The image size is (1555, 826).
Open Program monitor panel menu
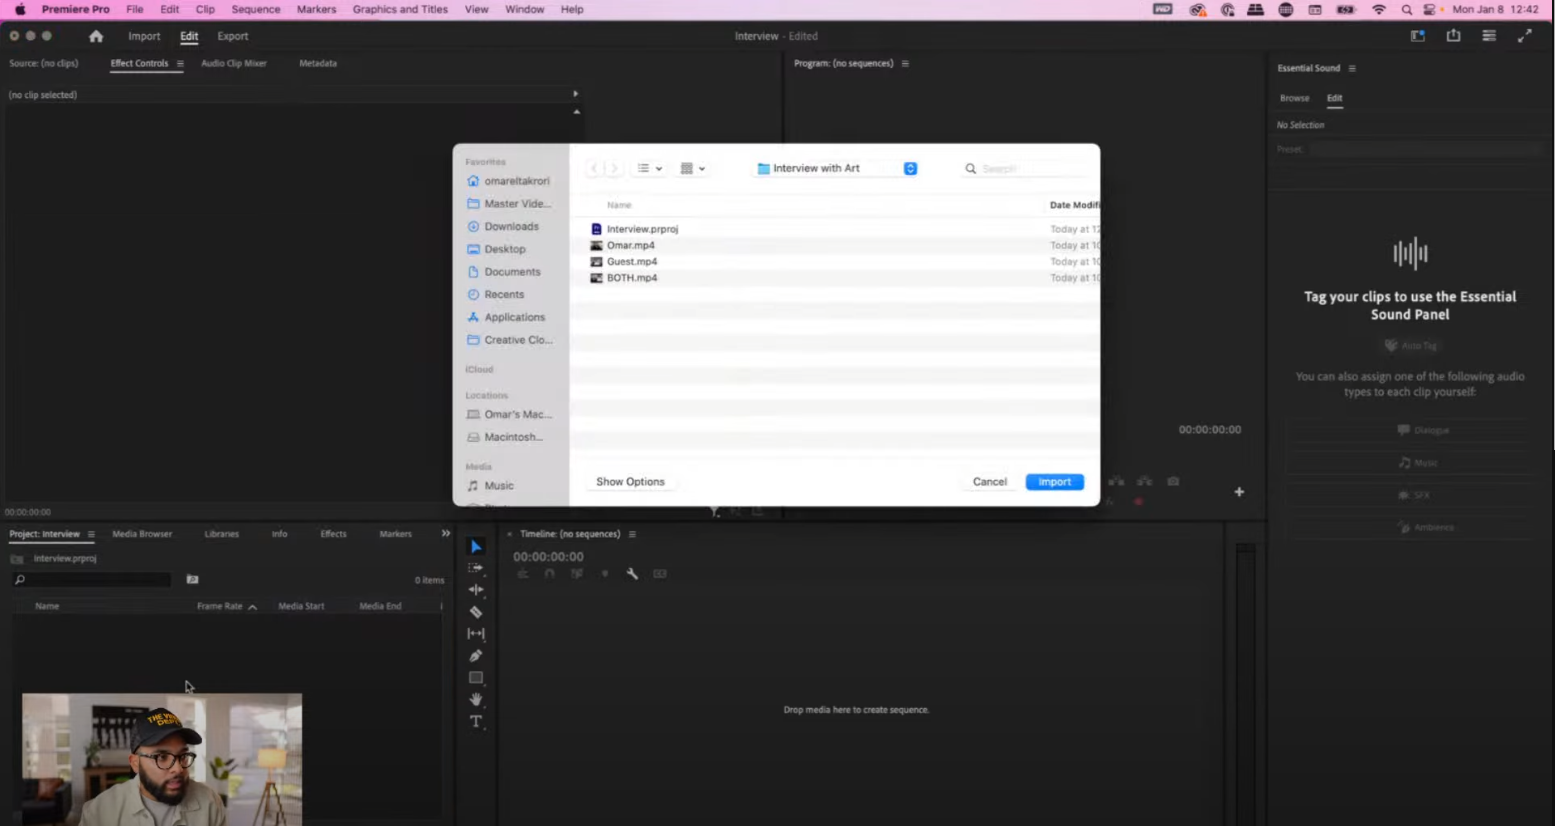click(905, 64)
